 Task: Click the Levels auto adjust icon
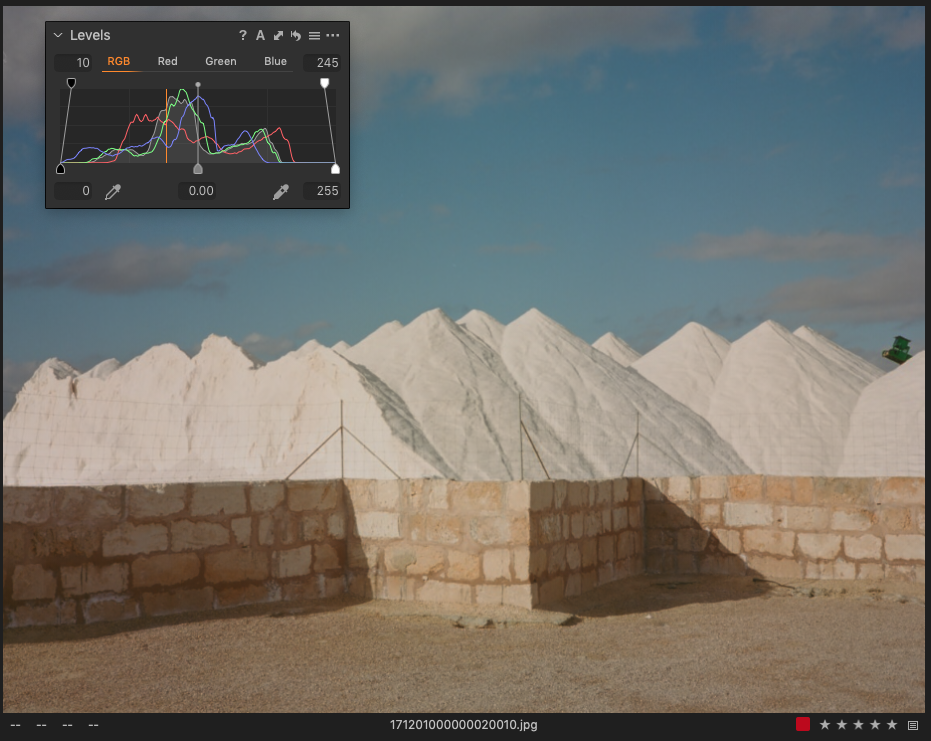(x=260, y=35)
